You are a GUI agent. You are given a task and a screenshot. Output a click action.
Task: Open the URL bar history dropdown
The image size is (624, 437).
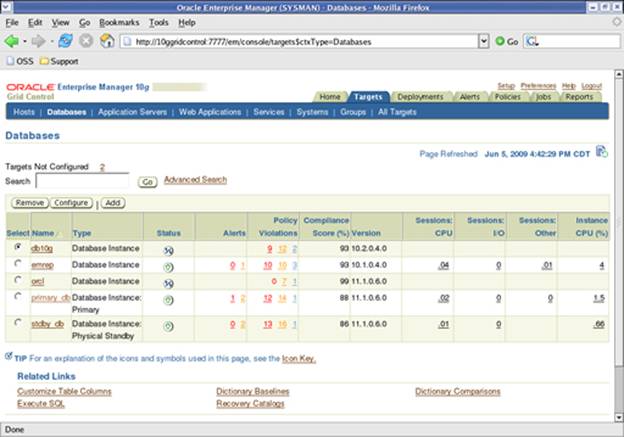484,41
